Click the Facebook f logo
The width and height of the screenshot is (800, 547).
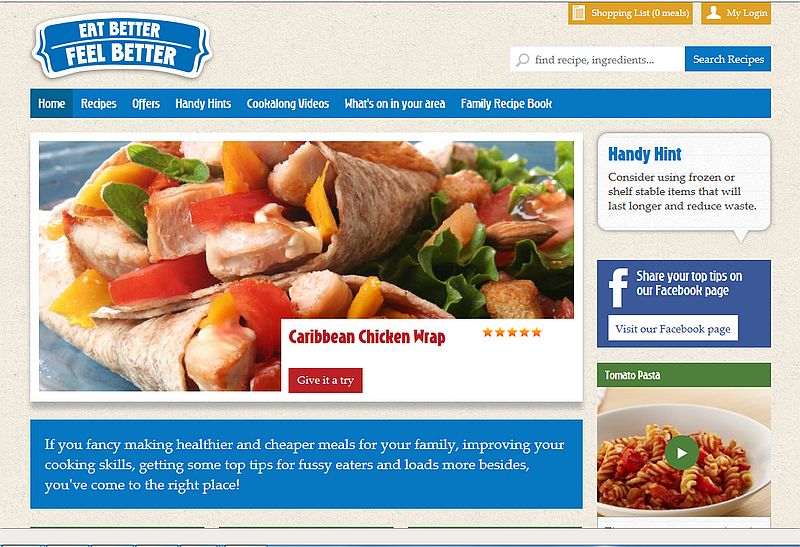618,287
